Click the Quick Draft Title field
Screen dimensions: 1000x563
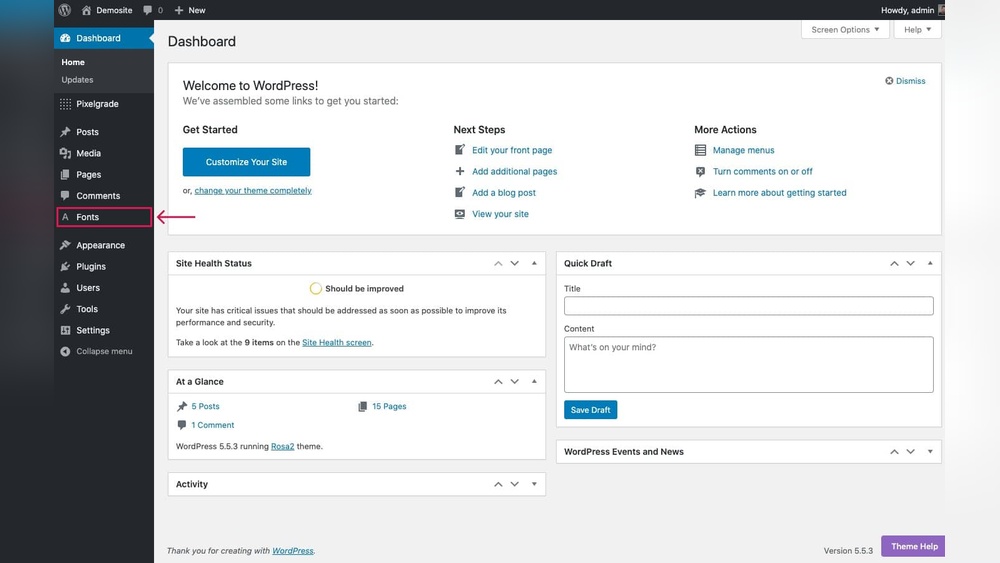pyautogui.click(x=749, y=306)
